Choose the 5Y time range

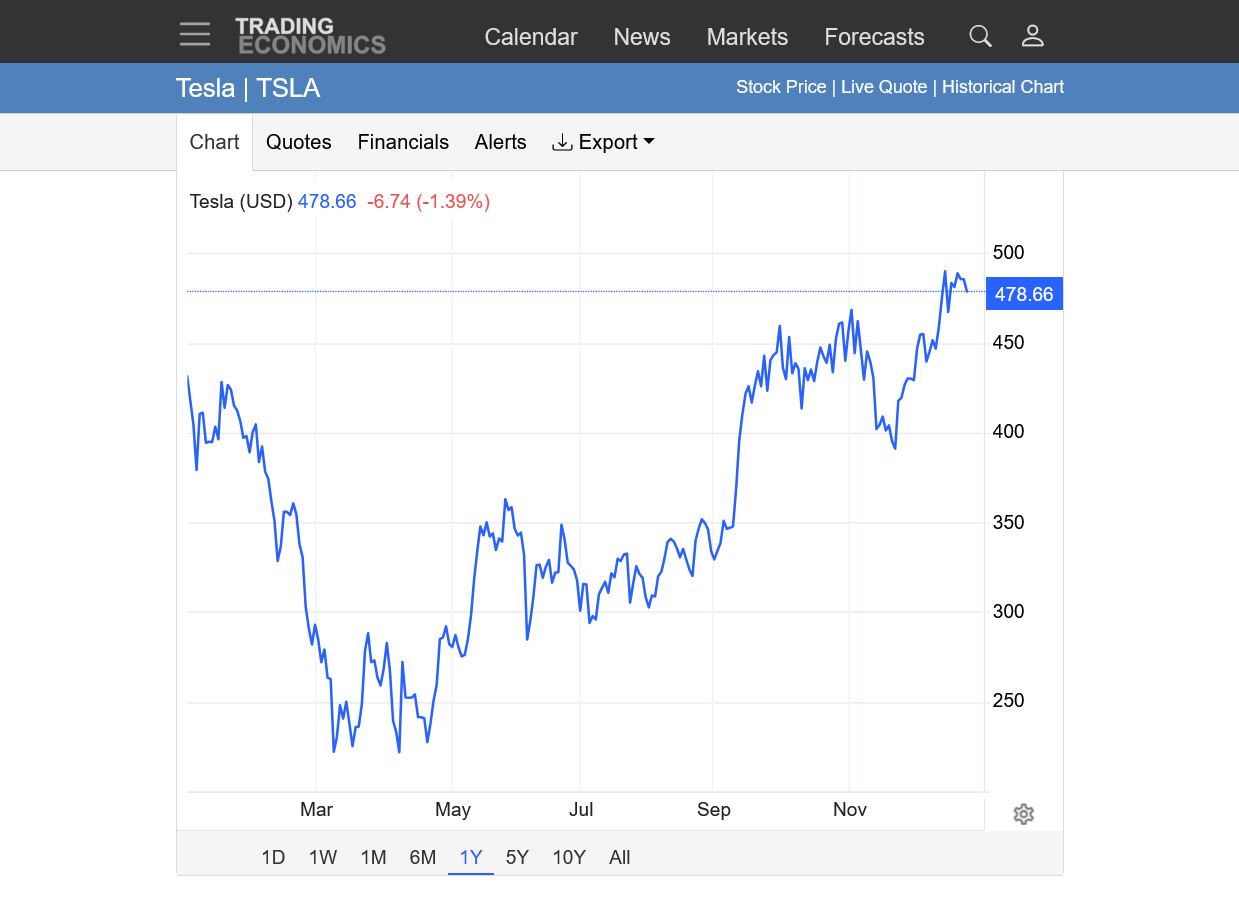point(517,857)
